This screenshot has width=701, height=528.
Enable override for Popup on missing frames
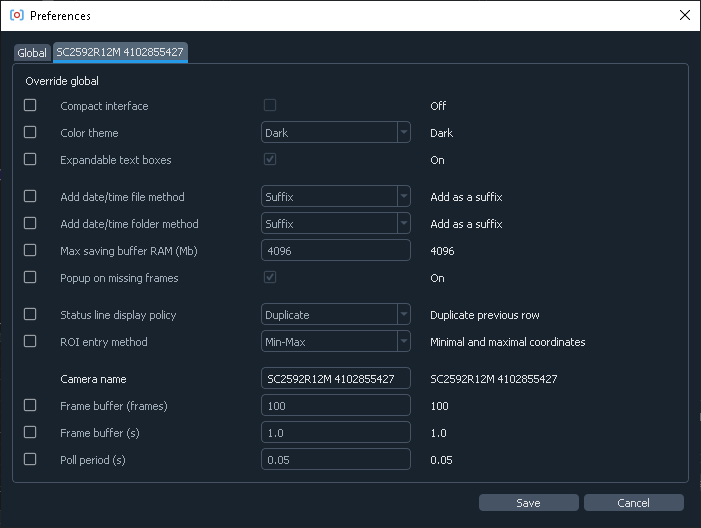30,277
